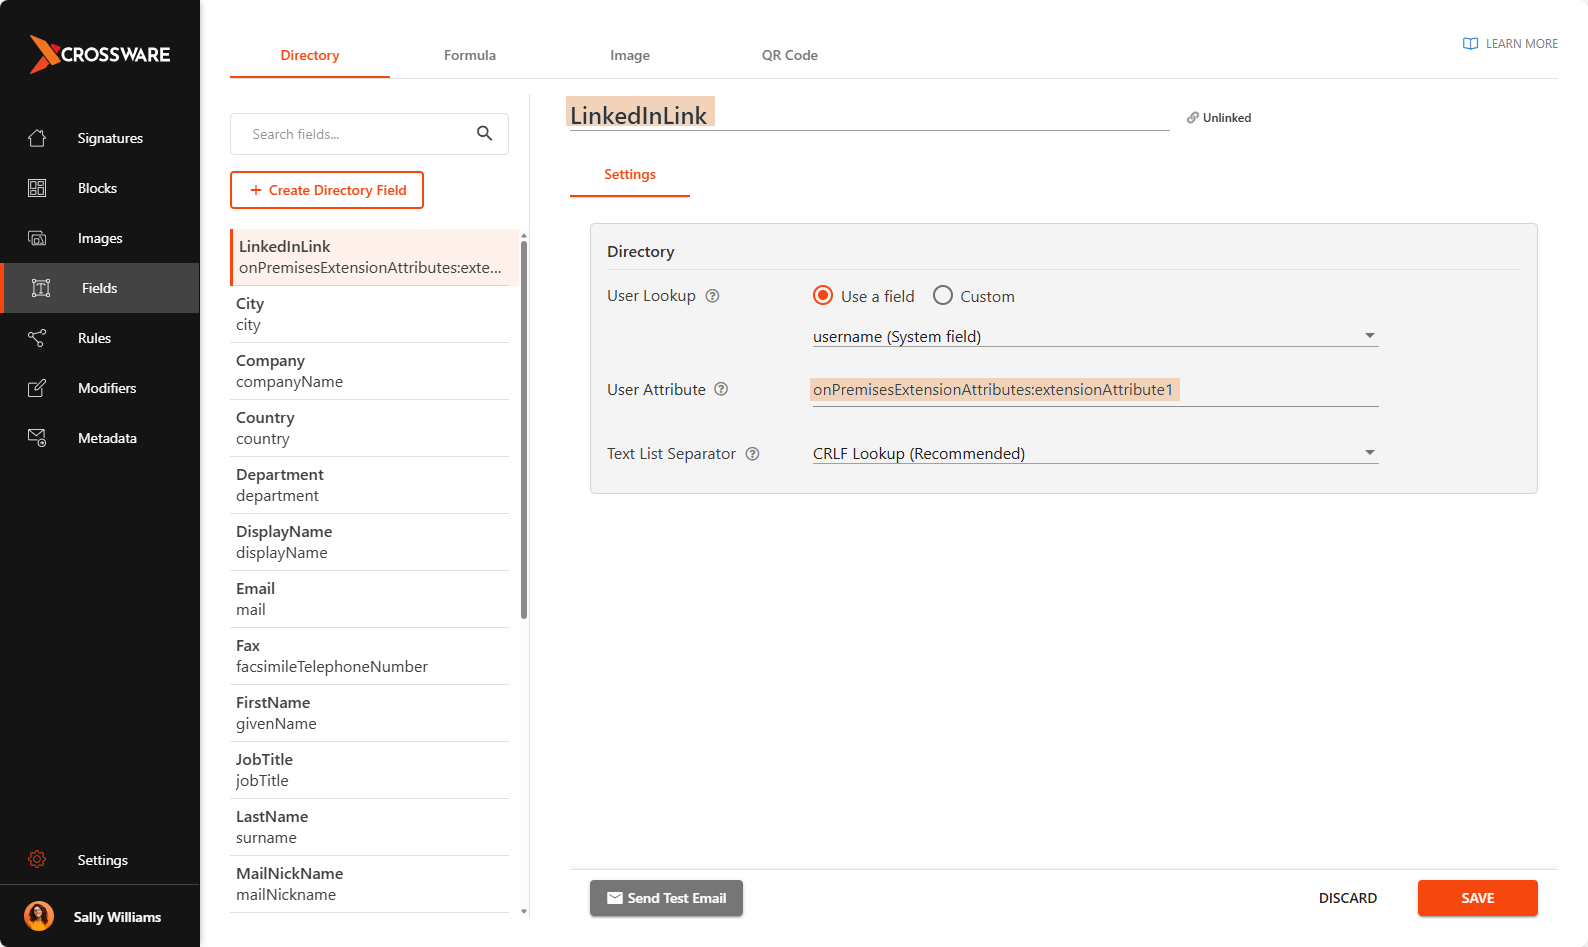Switch to the Formula tab
The width and height of the screenshot is (1588, 947).
470,55
